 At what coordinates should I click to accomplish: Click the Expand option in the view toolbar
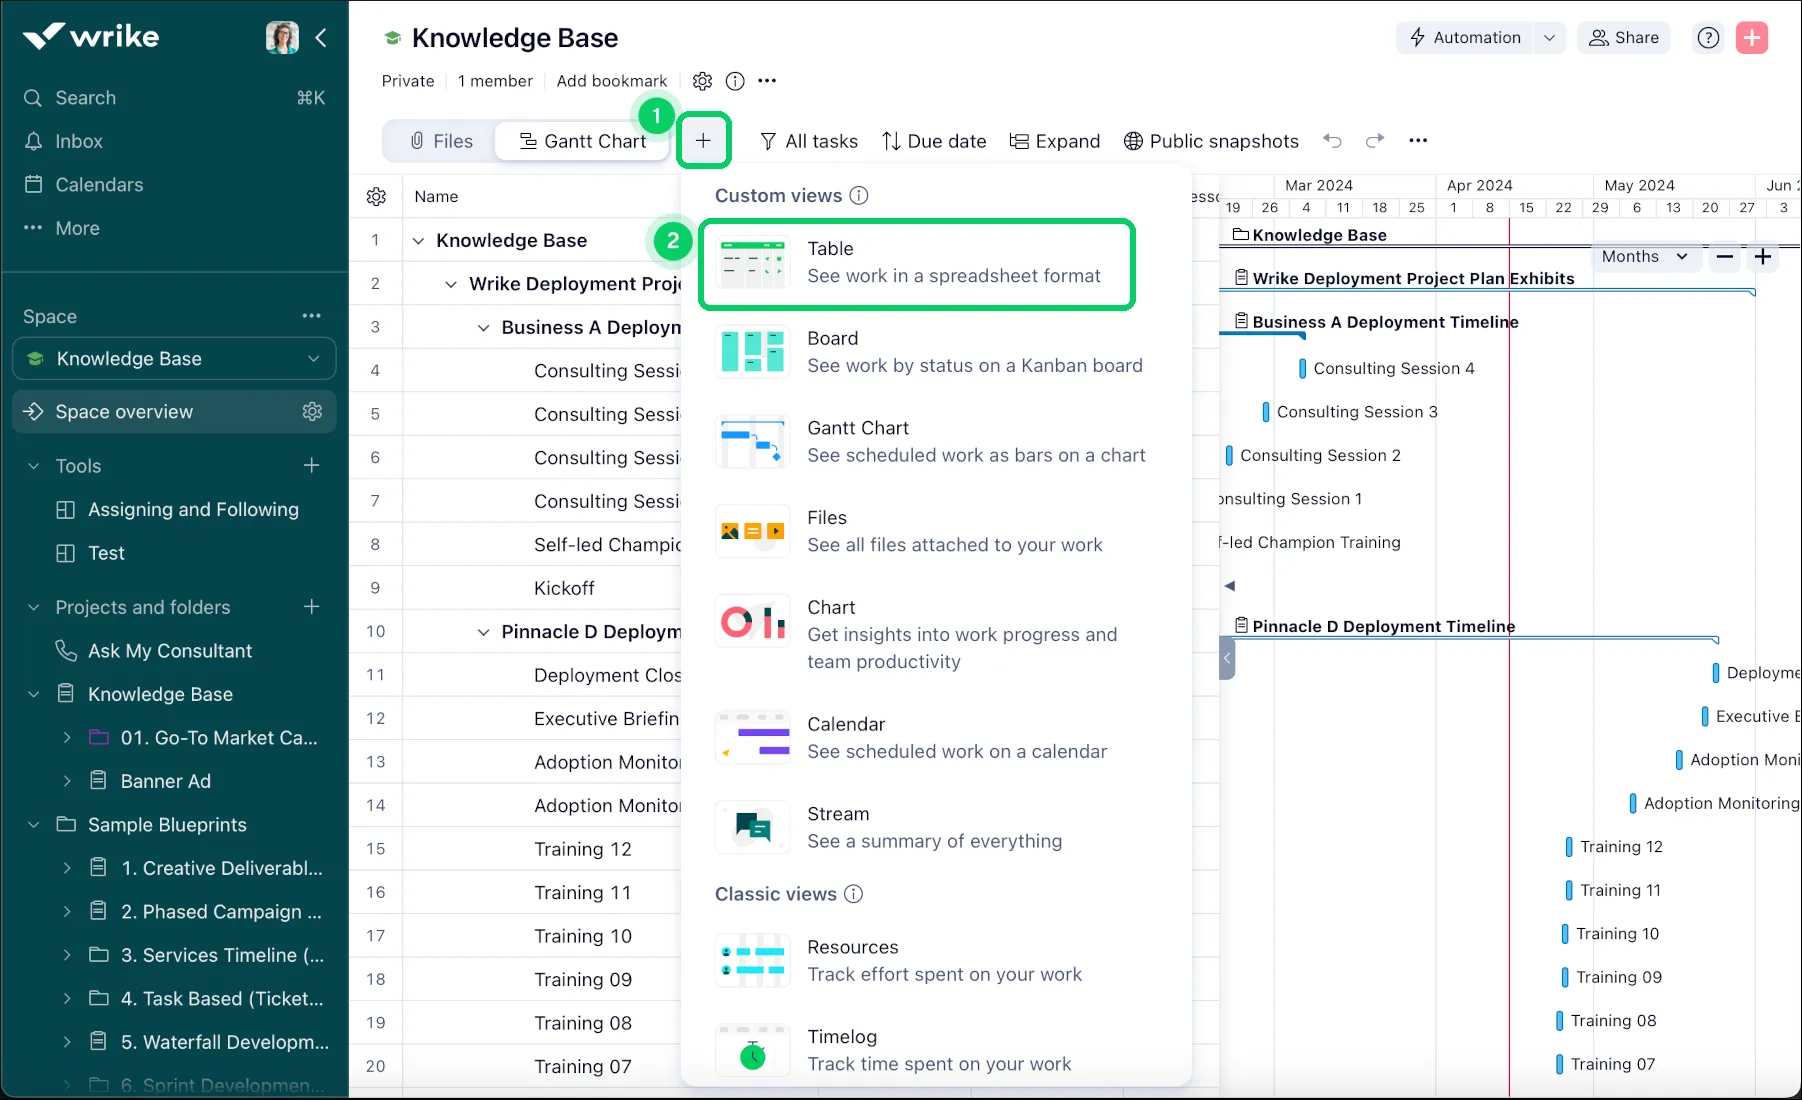coord(1054,140)
